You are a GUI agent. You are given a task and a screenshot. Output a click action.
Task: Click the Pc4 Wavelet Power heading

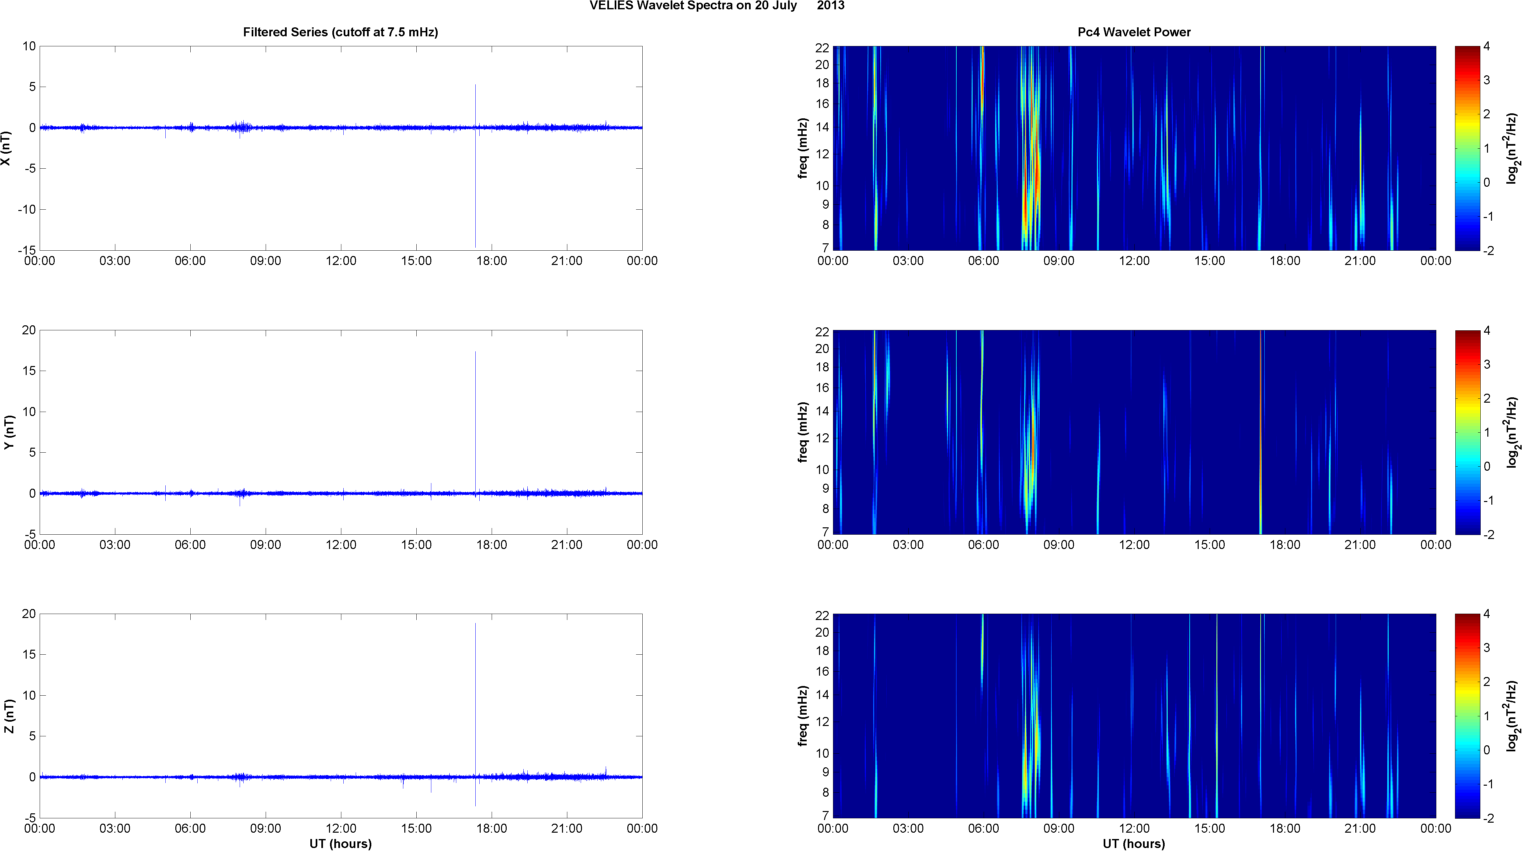(x=1133, y=32)
